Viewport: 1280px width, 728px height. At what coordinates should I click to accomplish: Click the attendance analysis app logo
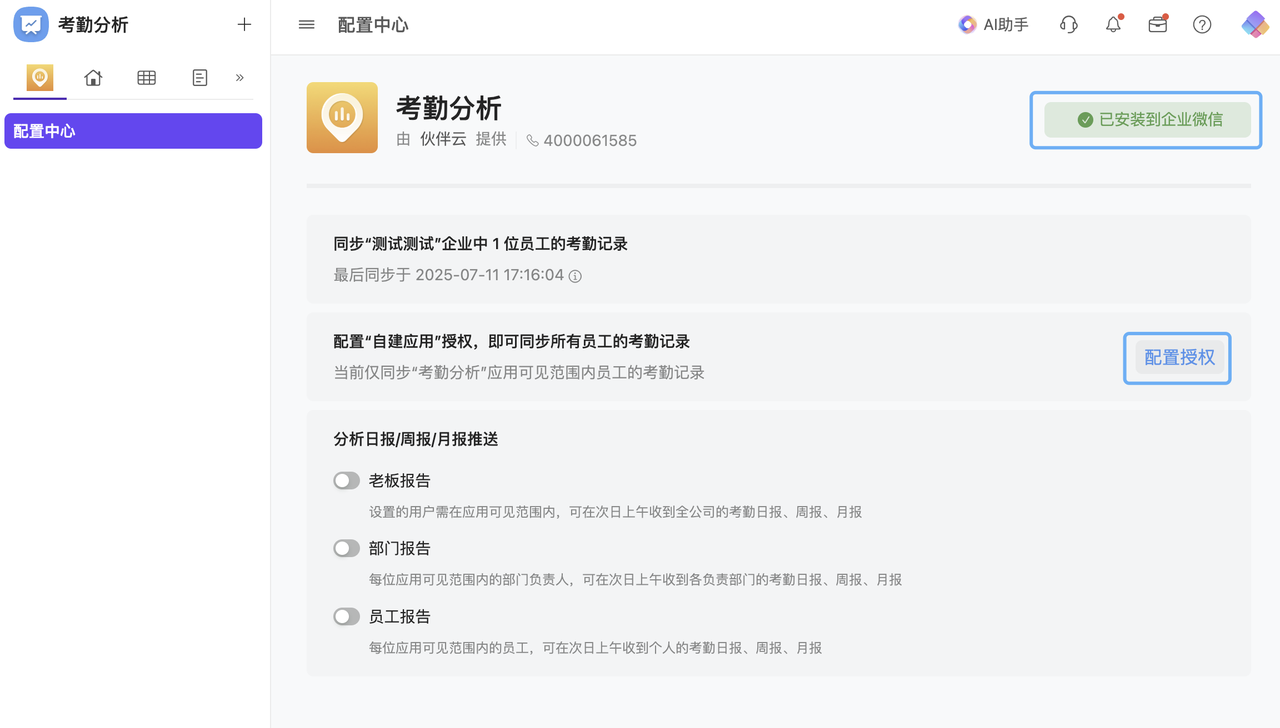tap(31, 25)
